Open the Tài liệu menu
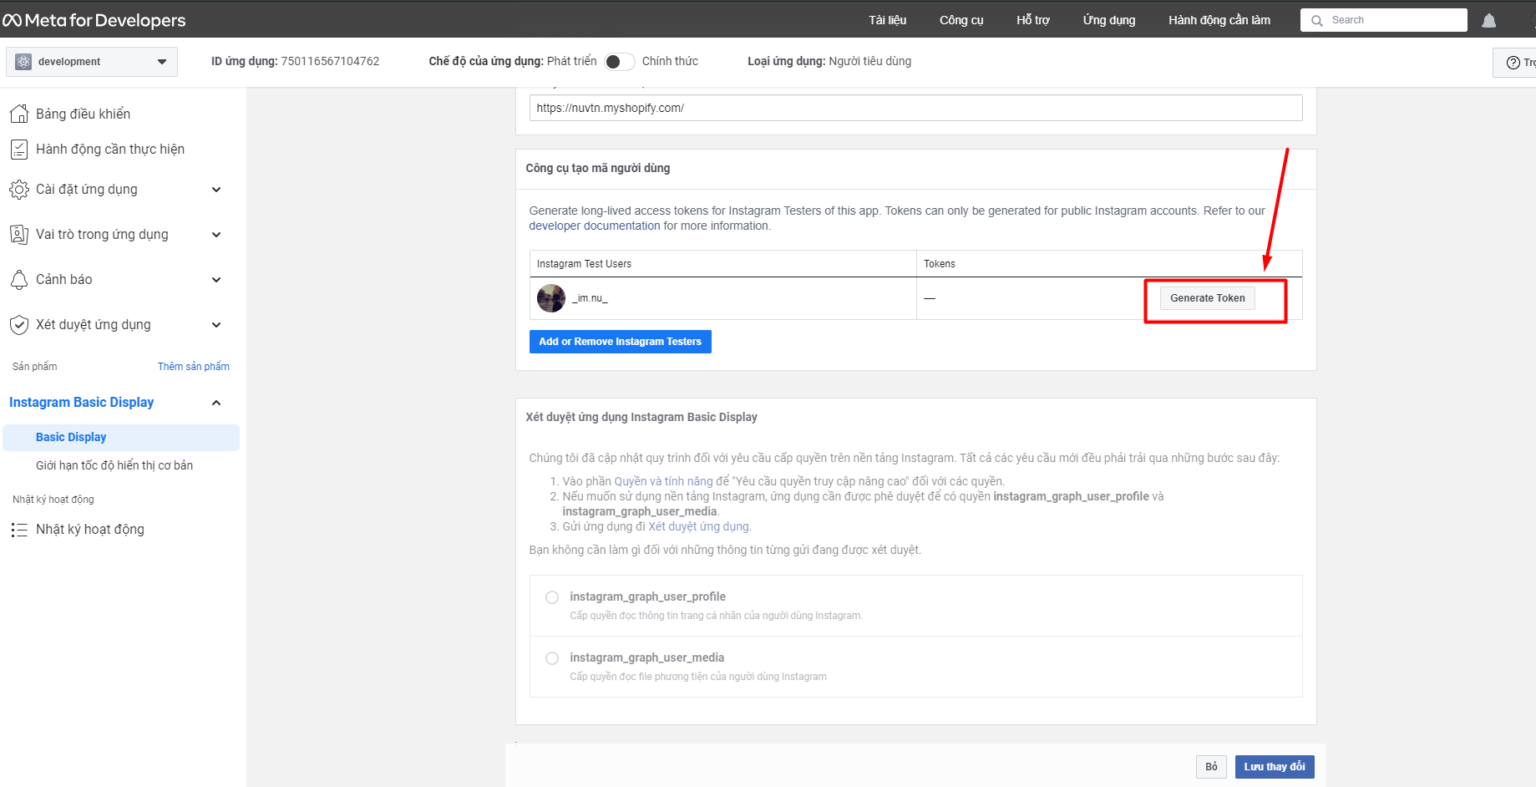The image size is (1536, 787). (888, 19)
